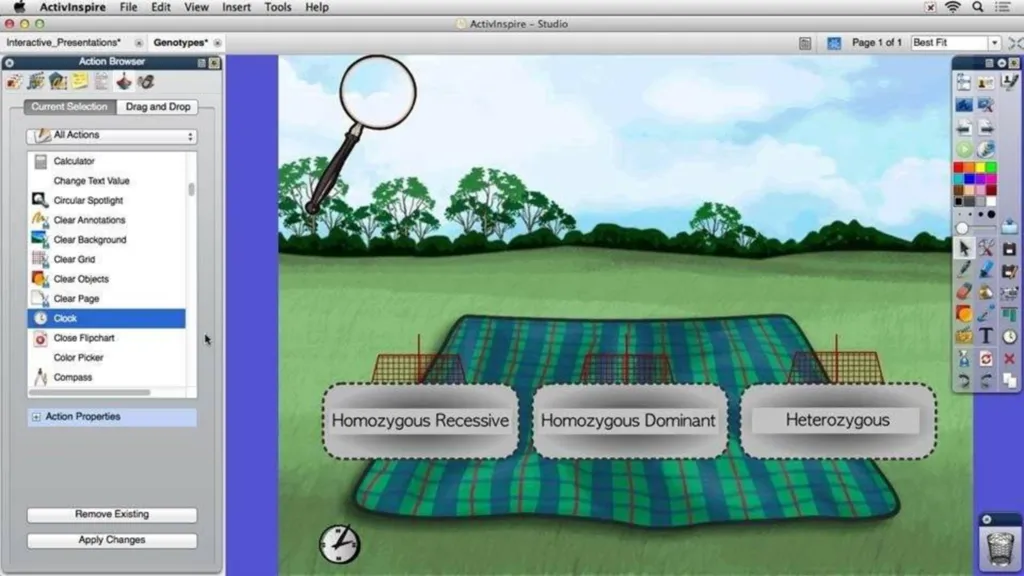Click the green play button in toolbox
The width and height of the screenshot is (1024, 576).
point(964,148)
